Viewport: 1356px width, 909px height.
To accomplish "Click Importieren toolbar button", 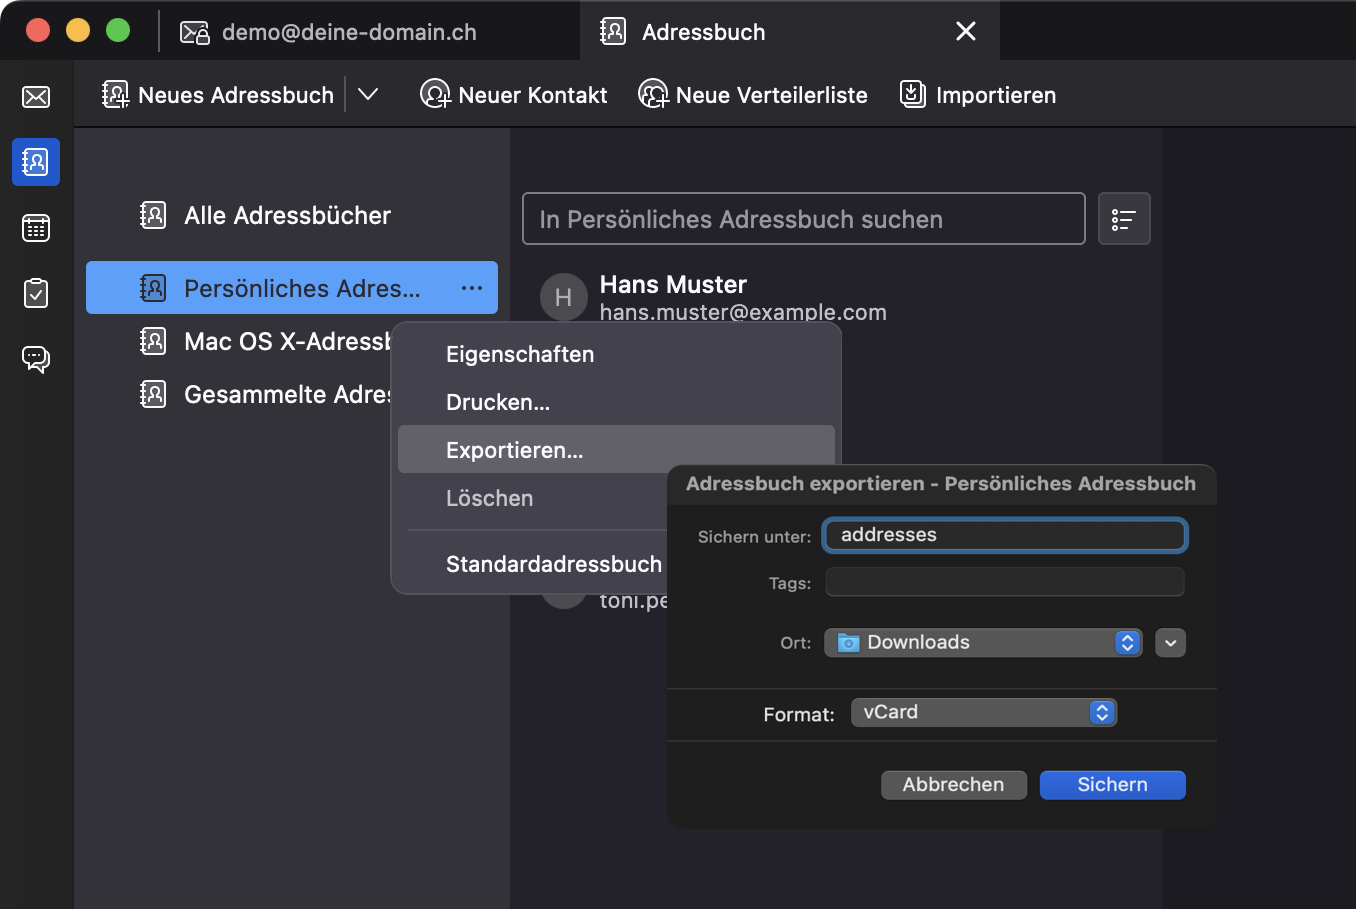I will click(978, 95).
